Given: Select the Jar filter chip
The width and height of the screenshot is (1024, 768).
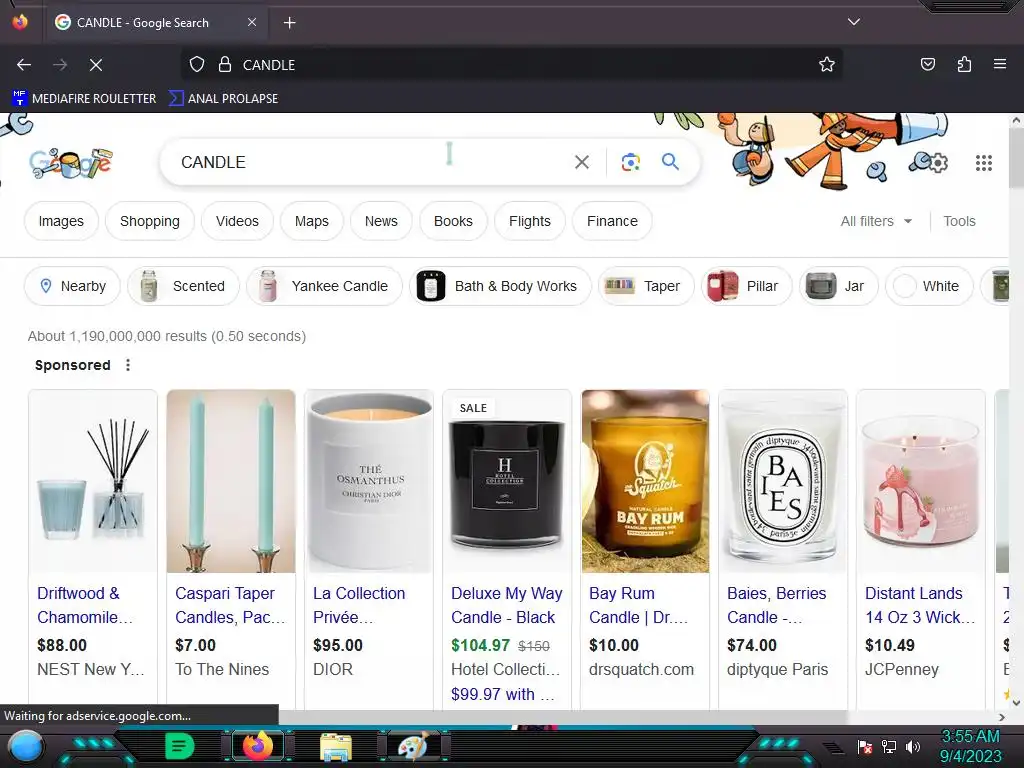Looking at the screenshot, I should click(x=839, y=286).
